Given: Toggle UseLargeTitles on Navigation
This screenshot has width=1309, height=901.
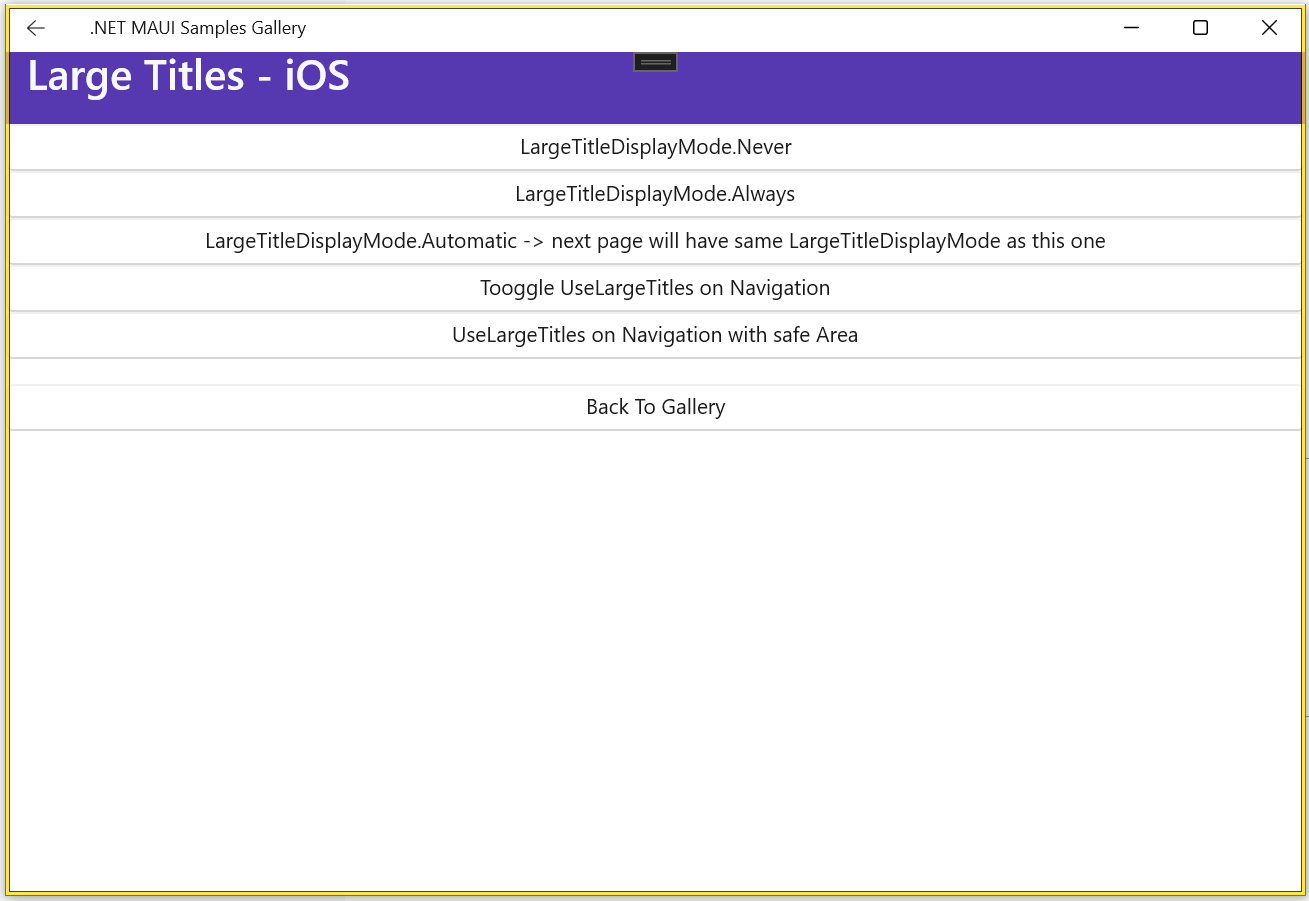Looking at the screenshot, I should pos(655,288).
